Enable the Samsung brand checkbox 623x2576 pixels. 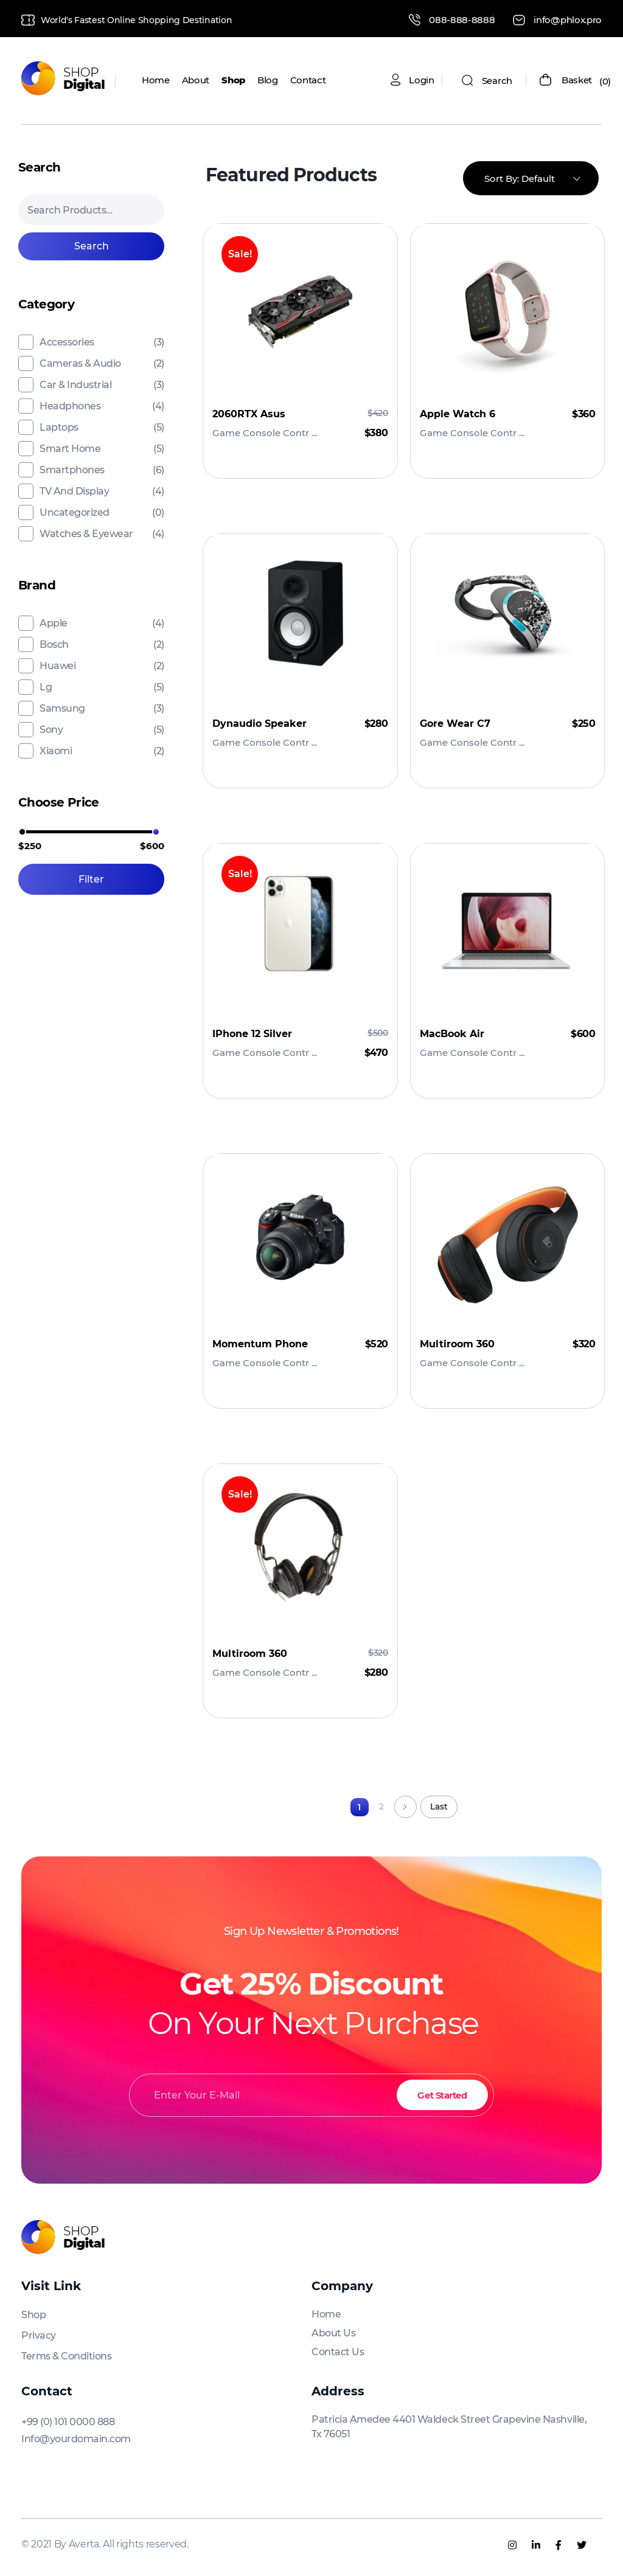(x=26, y=708)
